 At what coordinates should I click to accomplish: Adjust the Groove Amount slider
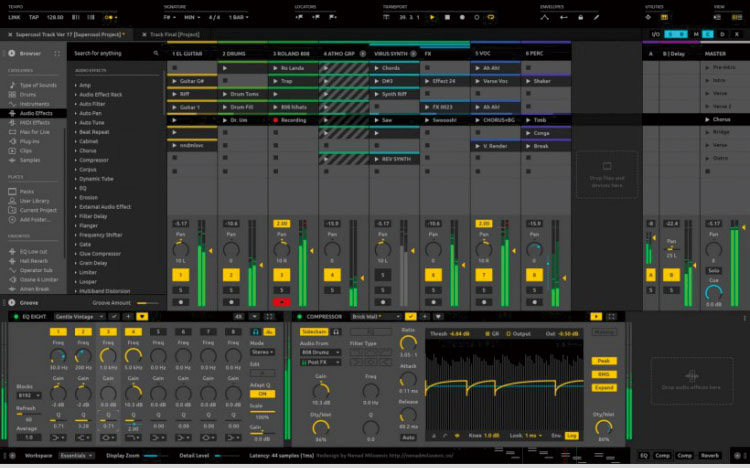[146, 301]
